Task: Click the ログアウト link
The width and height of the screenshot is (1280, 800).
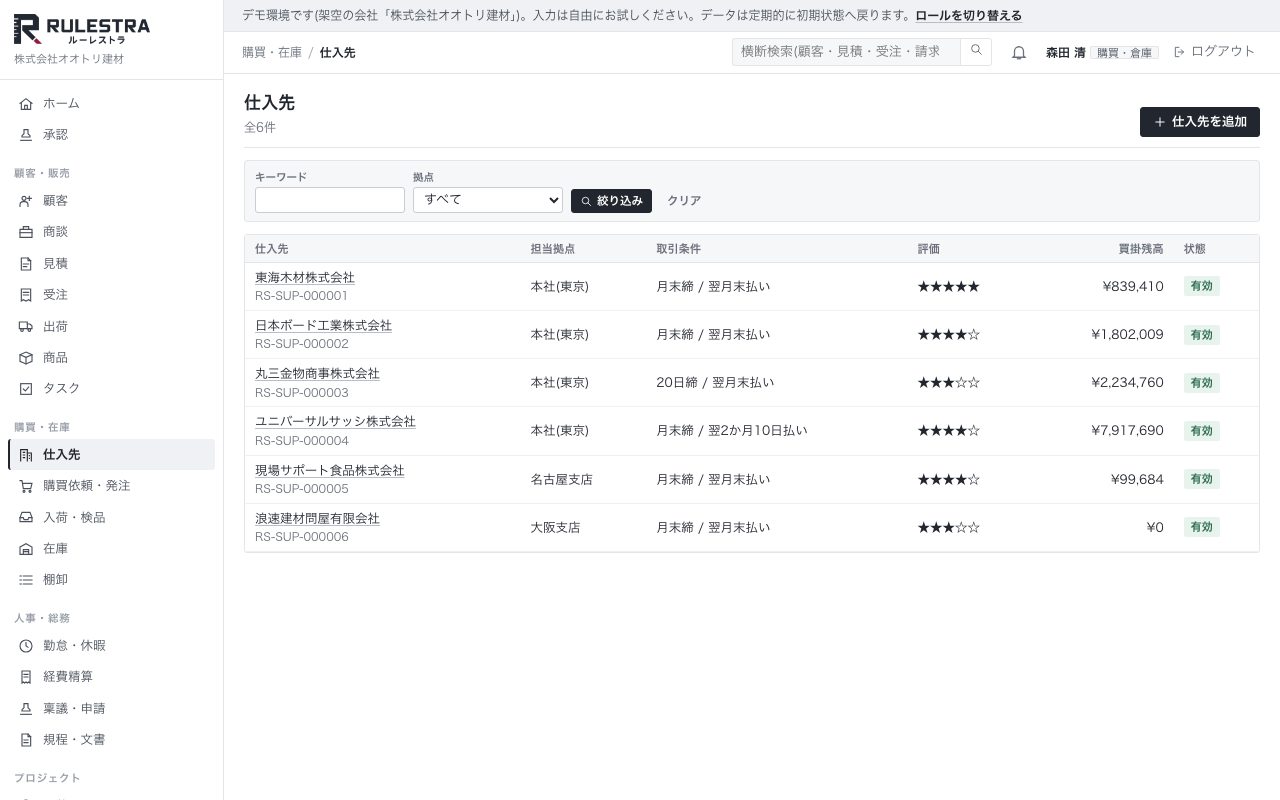Action: pyautogui.click(x=1214, y=52)
